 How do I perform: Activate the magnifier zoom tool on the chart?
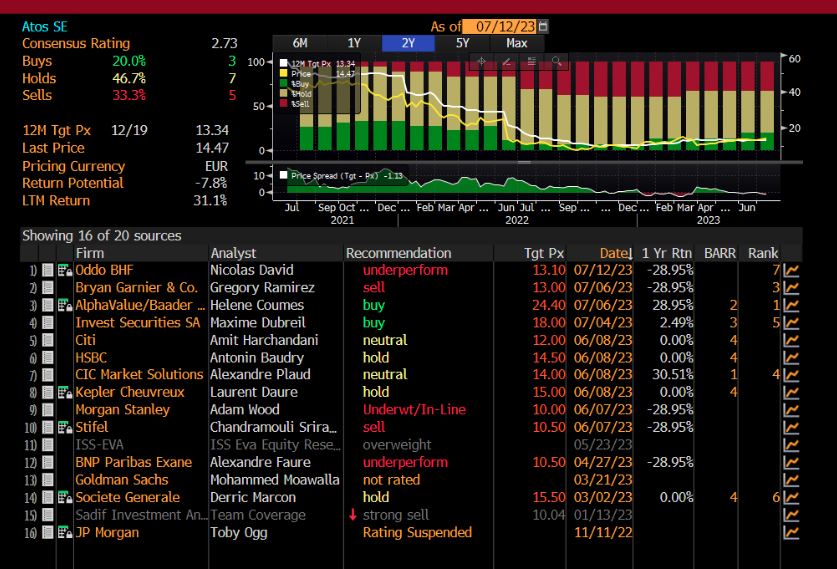click(557, 61)
